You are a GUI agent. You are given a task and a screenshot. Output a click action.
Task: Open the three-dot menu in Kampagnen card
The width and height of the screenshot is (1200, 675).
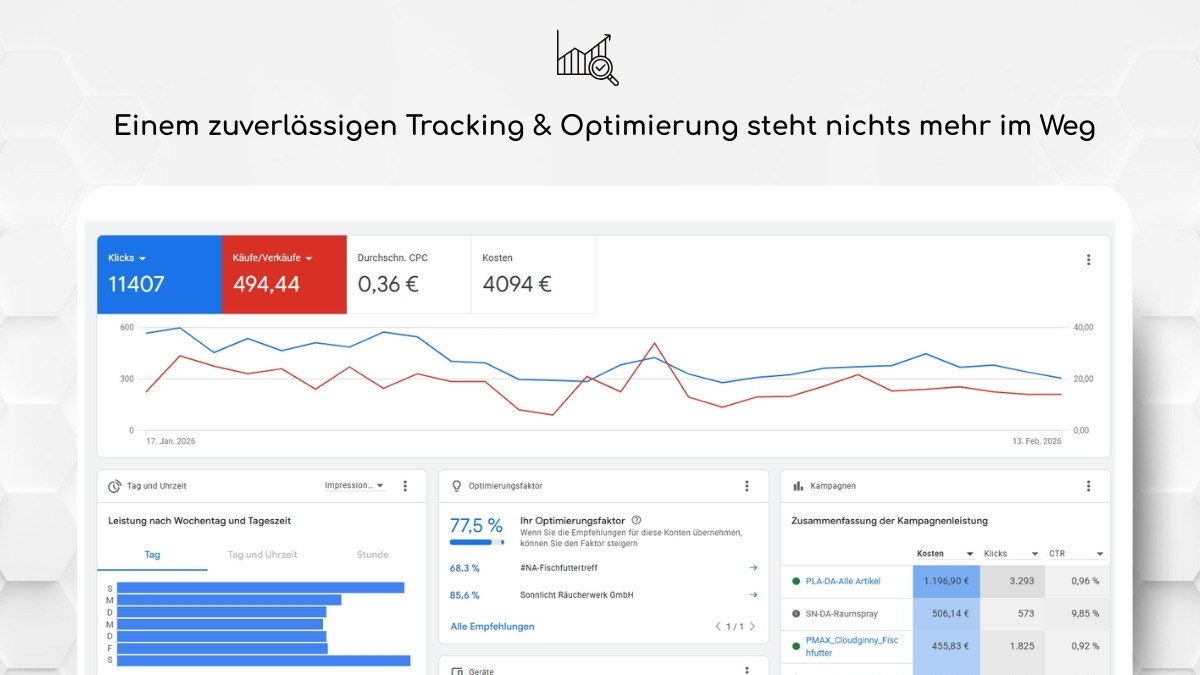coord(1088,486)
